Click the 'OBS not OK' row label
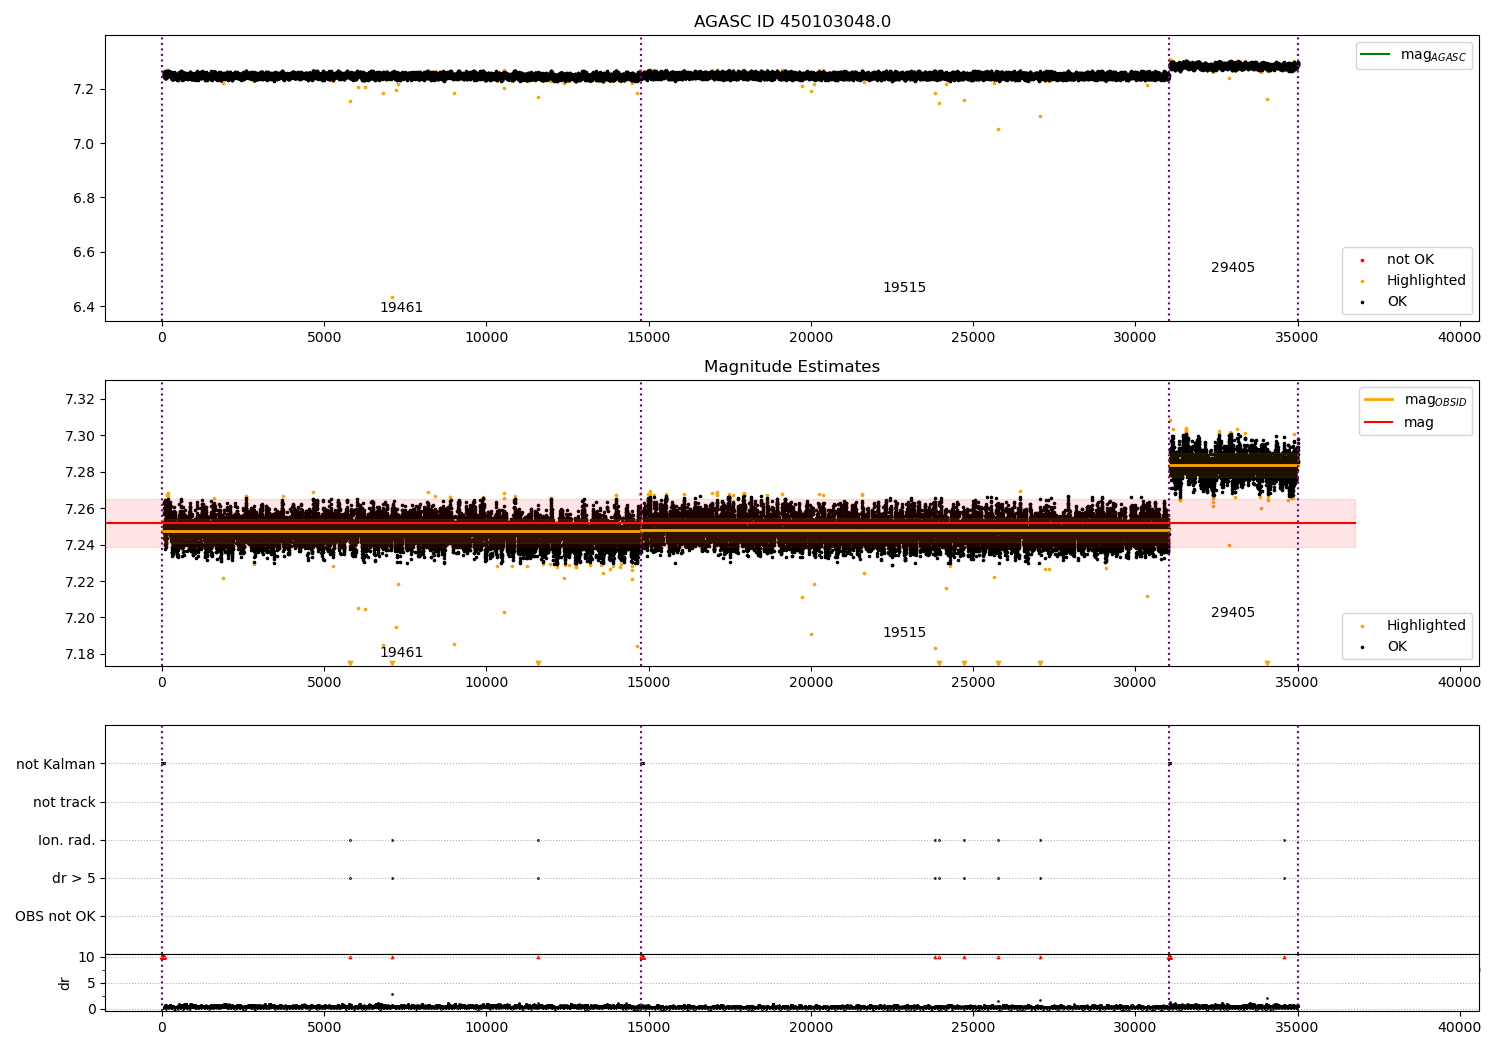Image resolution: width=1500 pixels, height=1050 pixels. [x=56, y=917]
